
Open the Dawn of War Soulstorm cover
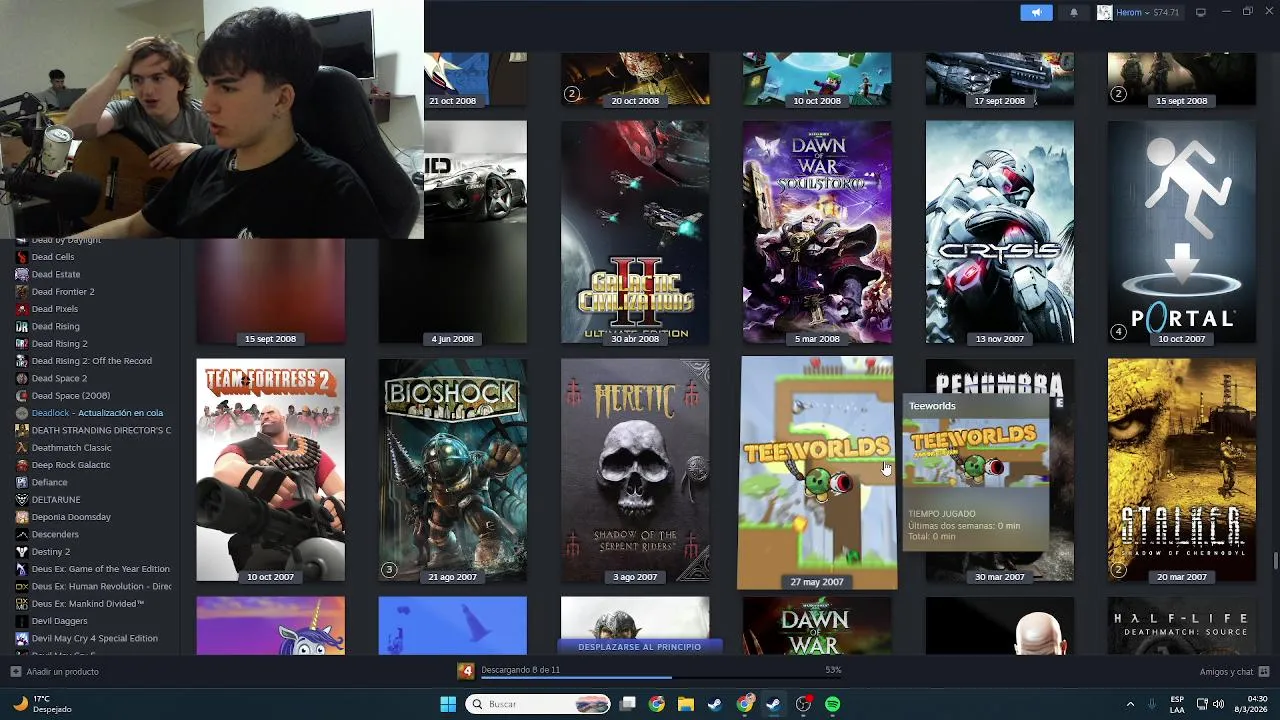coord(817,232)
